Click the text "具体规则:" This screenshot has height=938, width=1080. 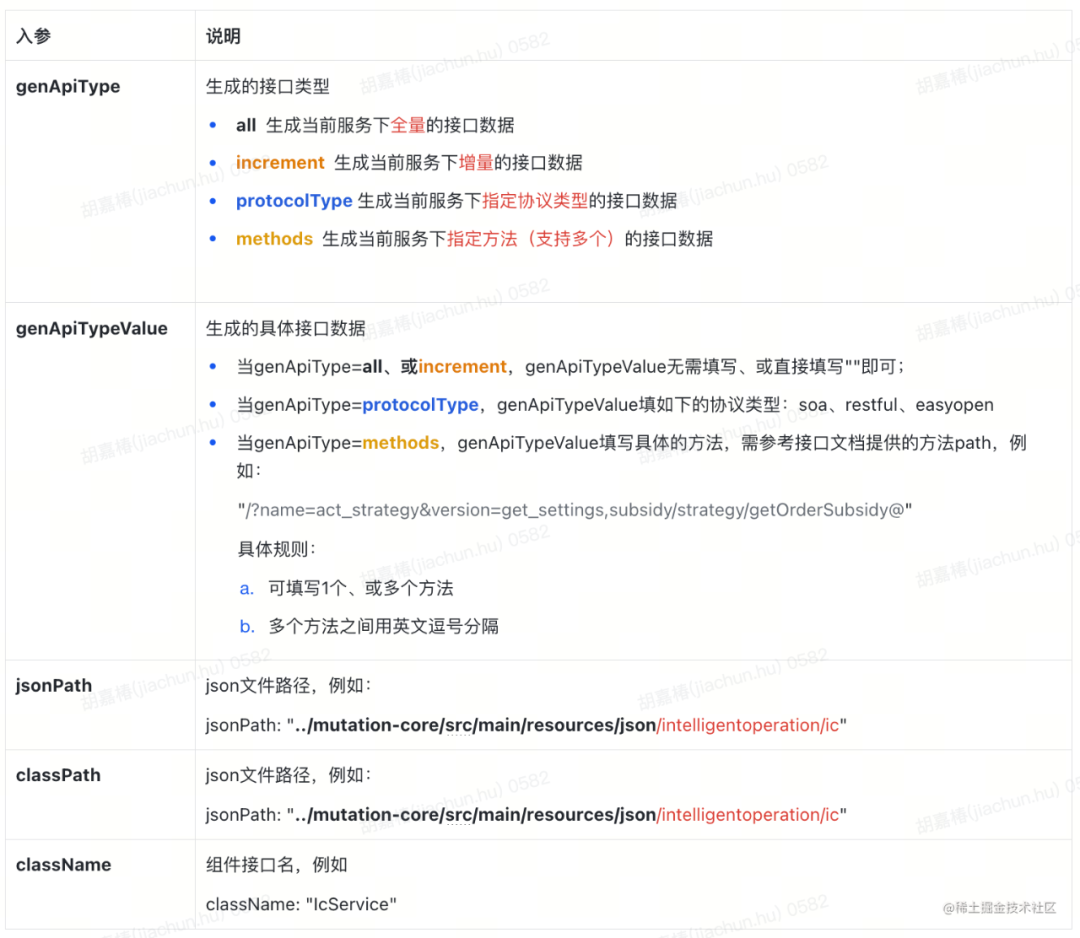[277, 549]
